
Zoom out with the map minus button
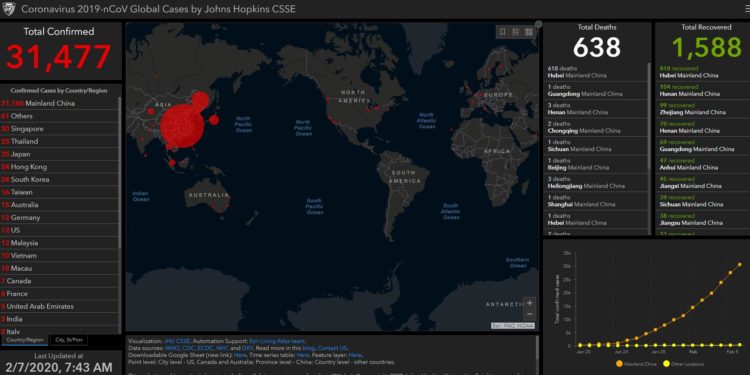pyautogui.click(x=529, y=314)
